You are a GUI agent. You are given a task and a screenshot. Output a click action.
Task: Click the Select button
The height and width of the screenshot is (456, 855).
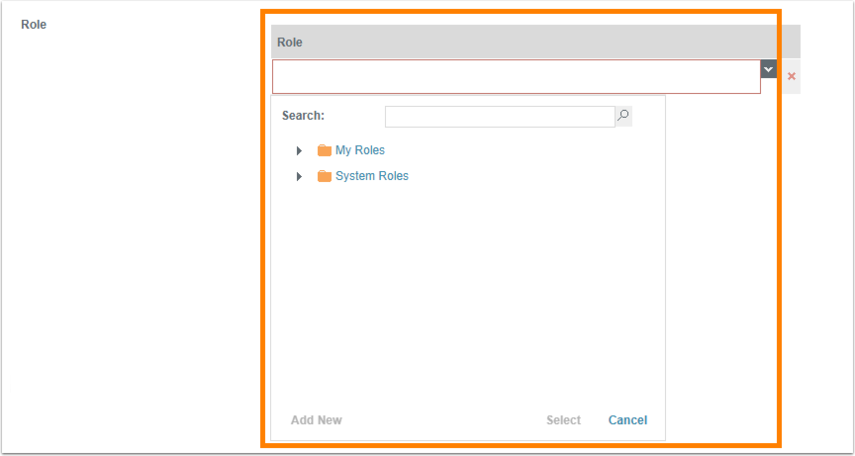[563, 420]
